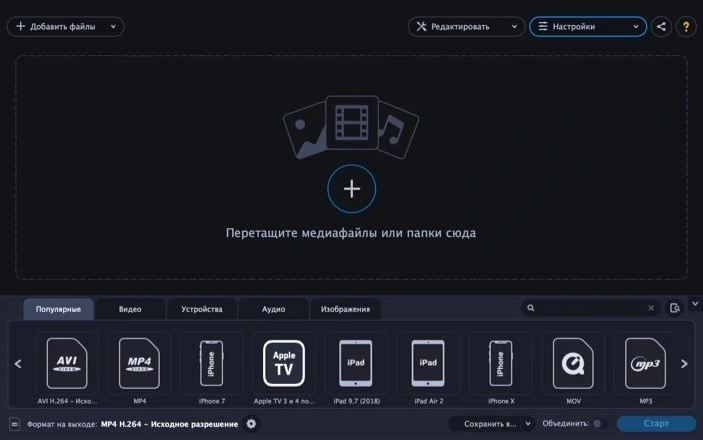Click the round plus add-media button
This screenshot has height=440, width=703.
[352, 189]
